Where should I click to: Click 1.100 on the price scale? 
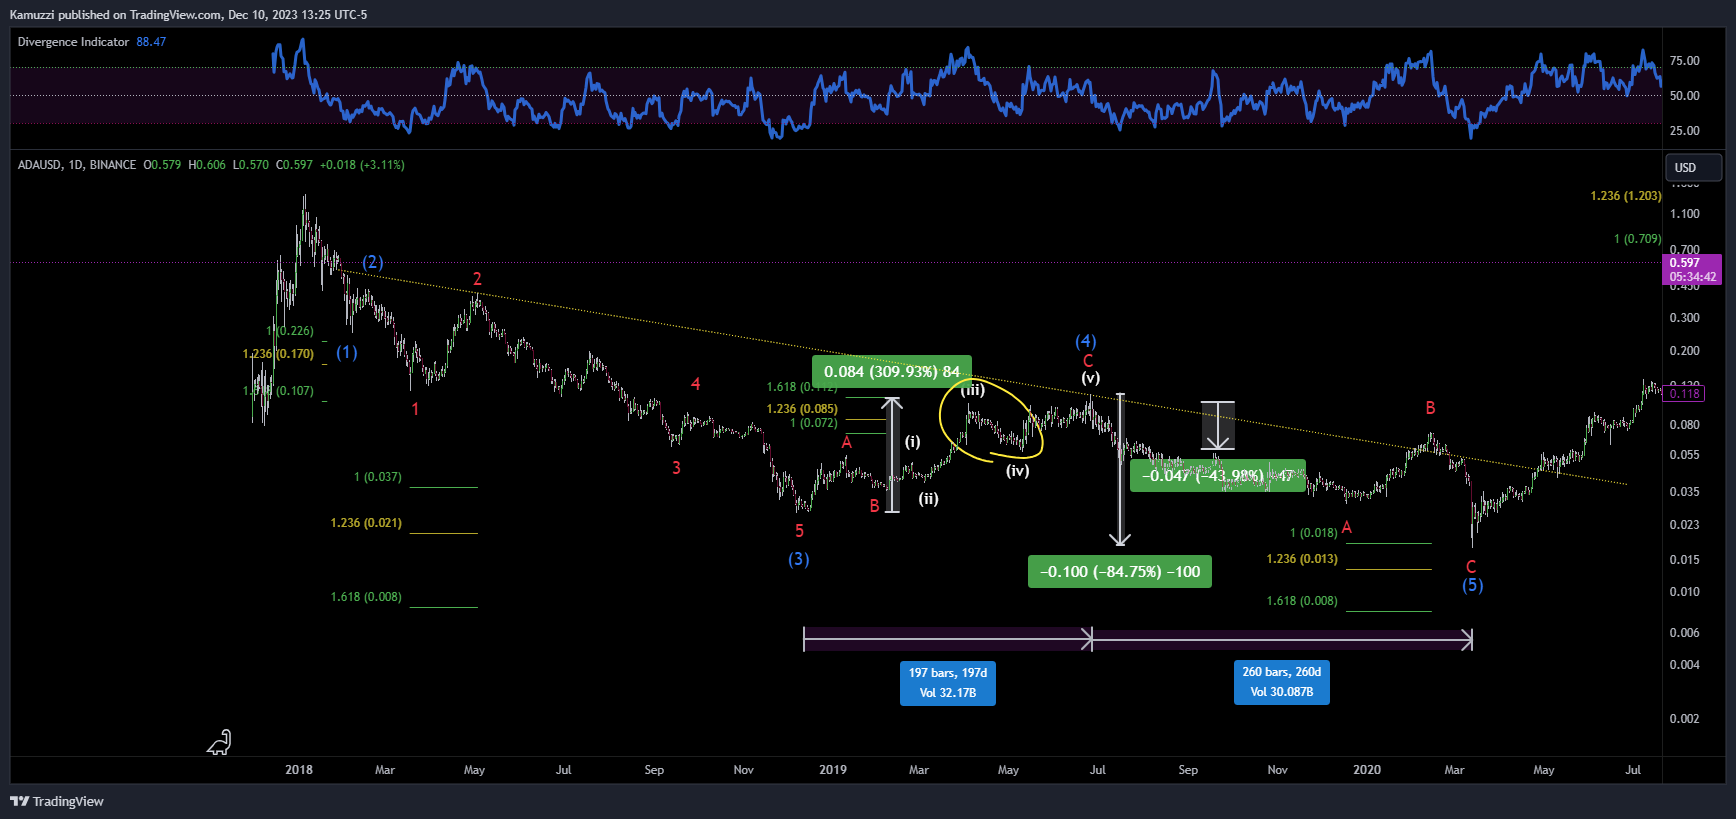pos(1685,214)
